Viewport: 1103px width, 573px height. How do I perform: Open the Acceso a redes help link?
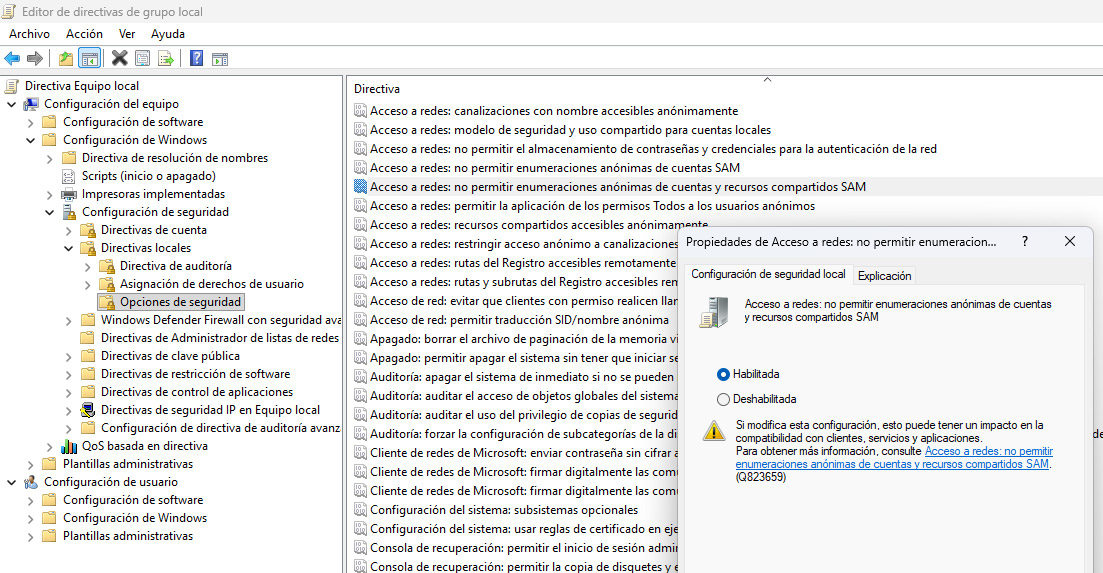(894, 458)
